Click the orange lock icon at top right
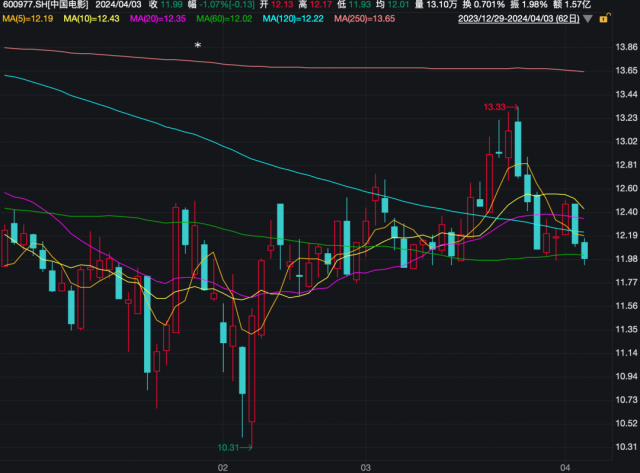This screenshot has height=473, width=640. (604, 18)
